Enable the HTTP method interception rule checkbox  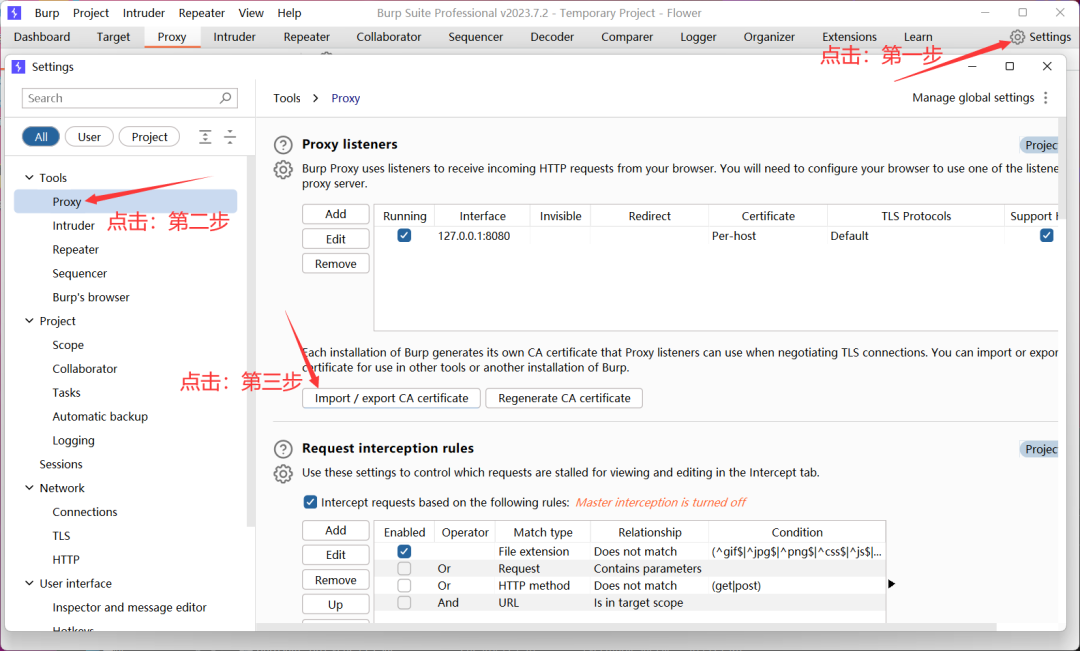click(404, 586)
